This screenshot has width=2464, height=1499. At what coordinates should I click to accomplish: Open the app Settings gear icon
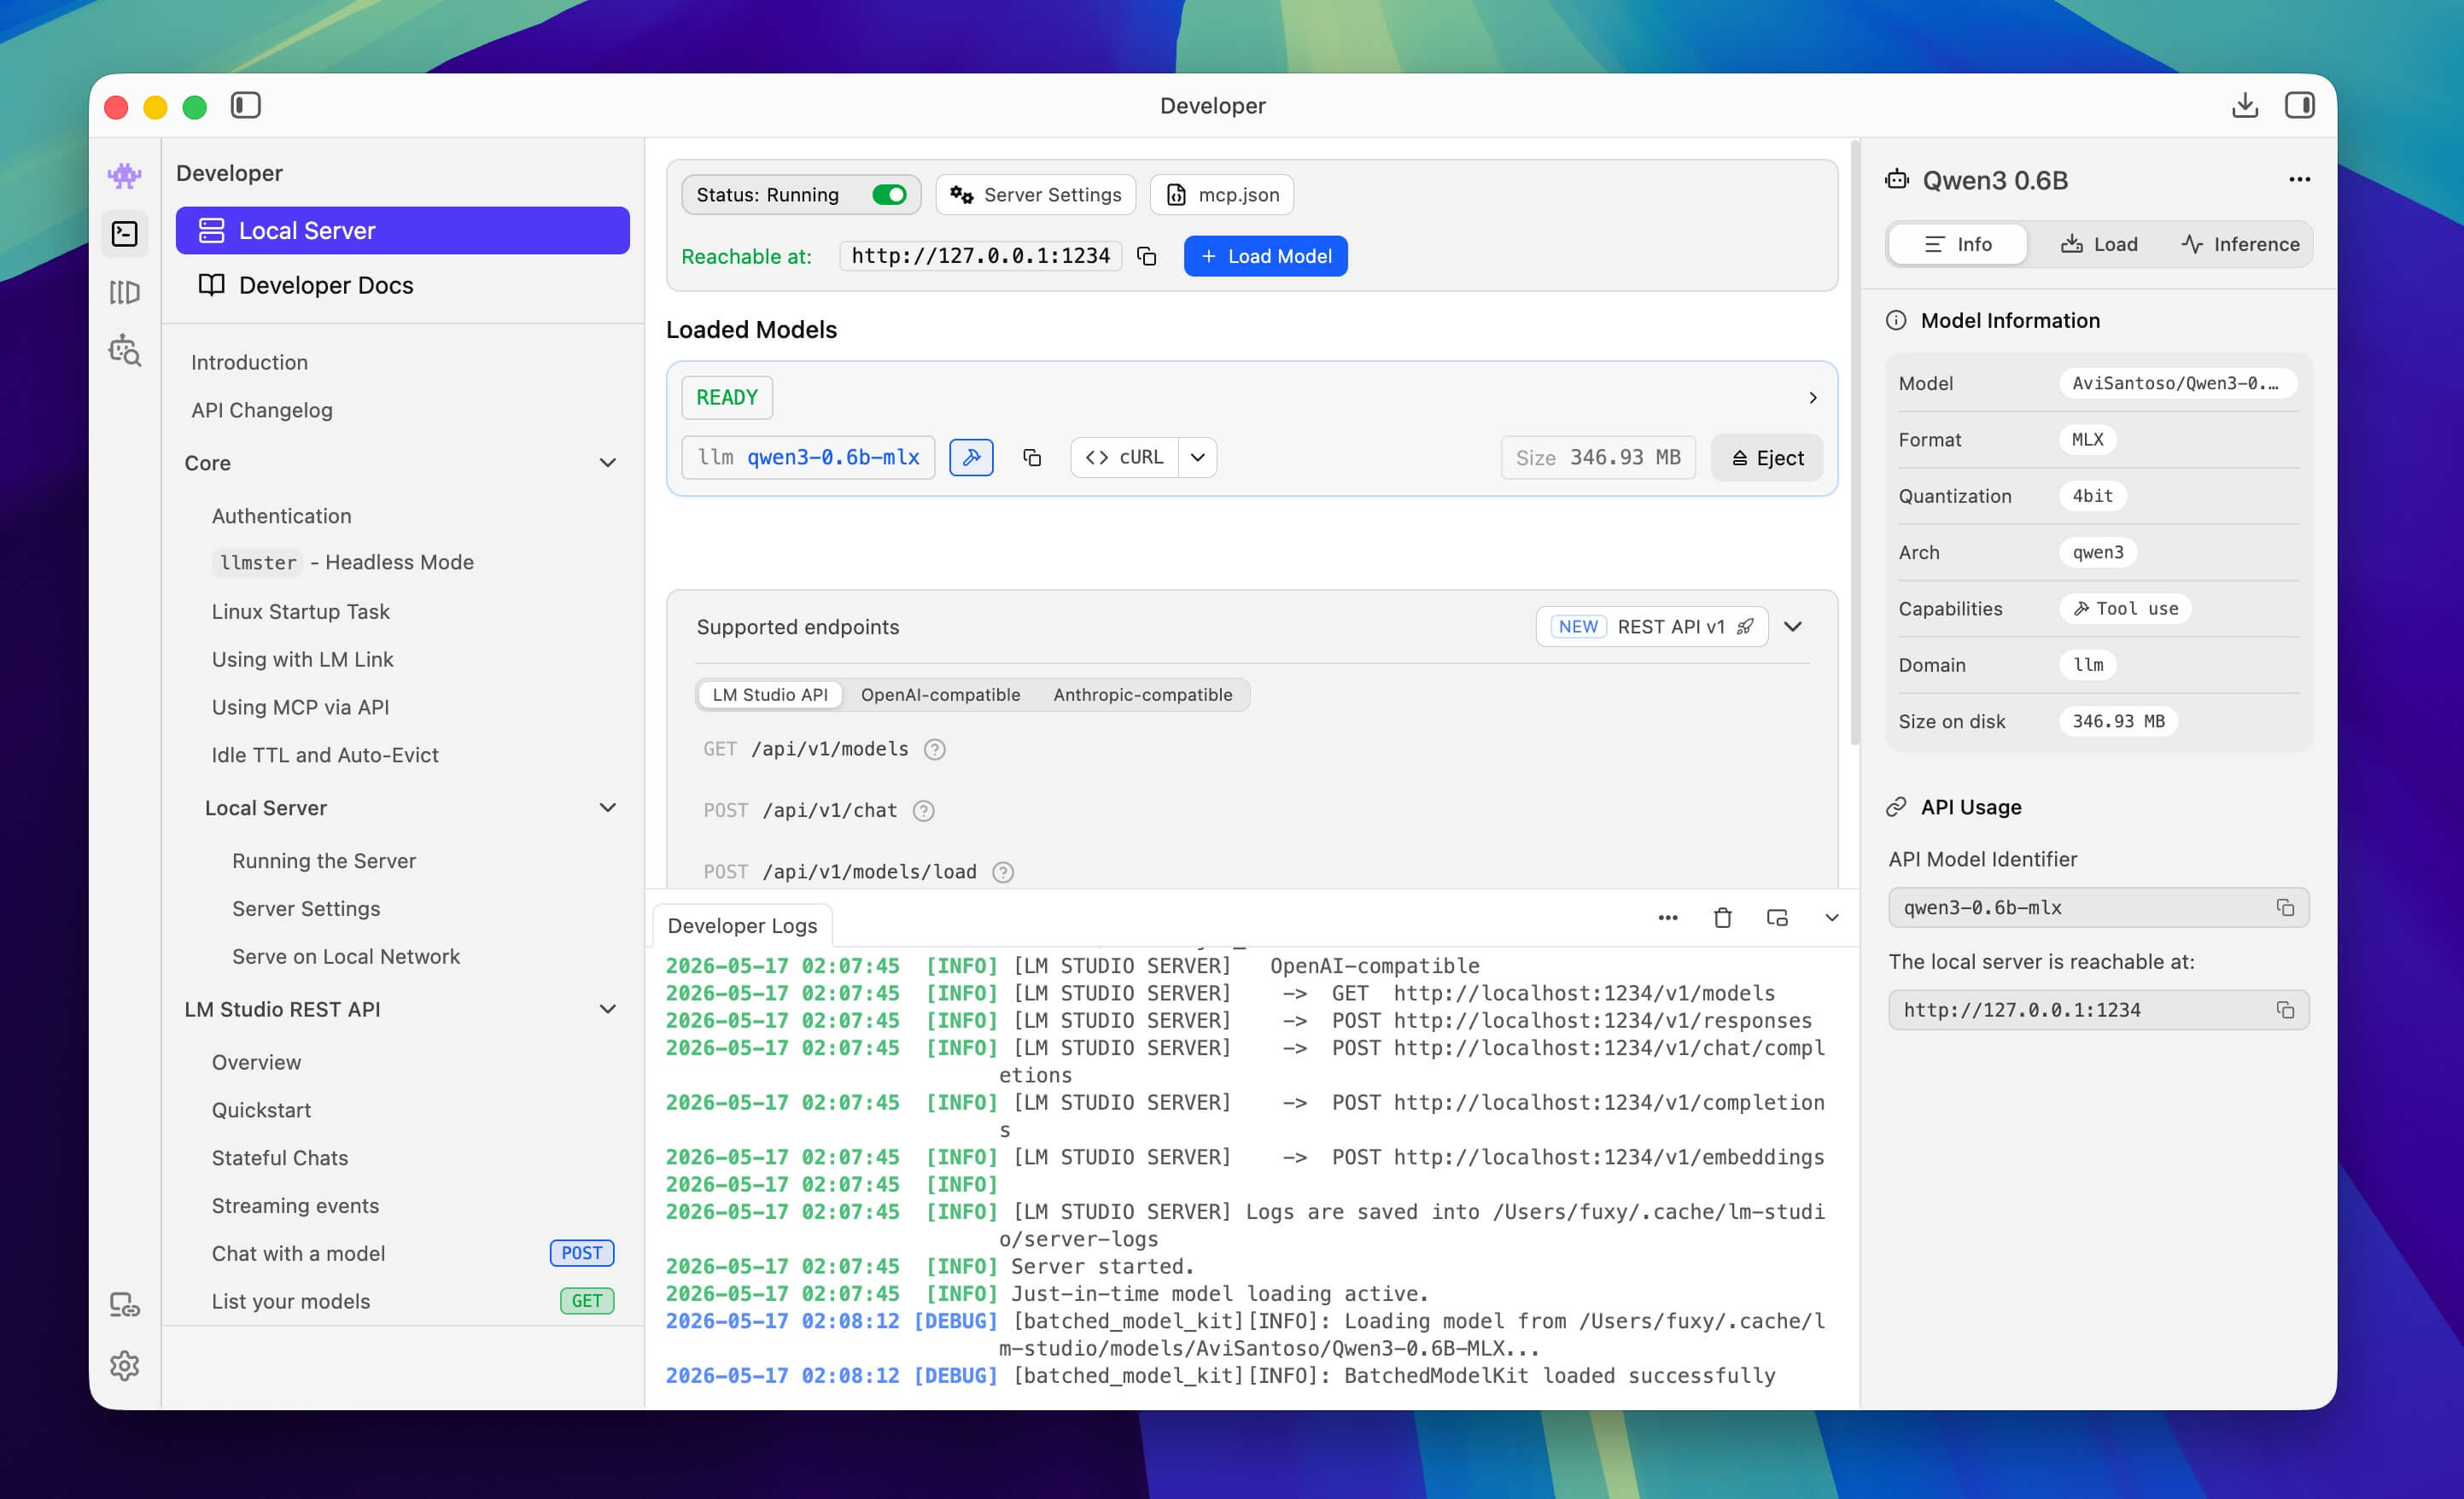124,1365
